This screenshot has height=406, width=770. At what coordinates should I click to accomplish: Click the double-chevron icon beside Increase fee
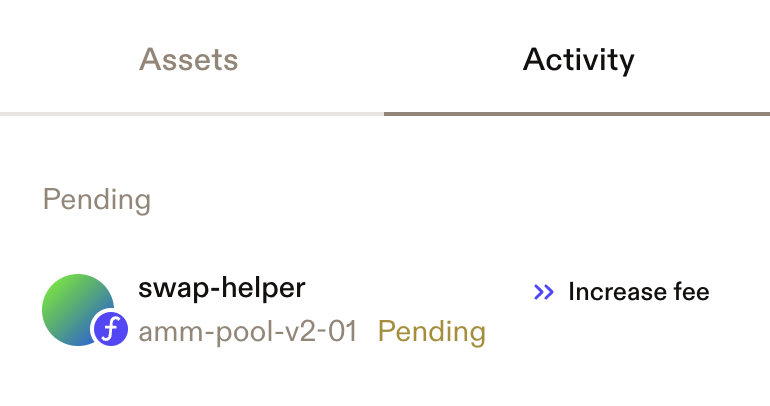(x=544, y=292)
